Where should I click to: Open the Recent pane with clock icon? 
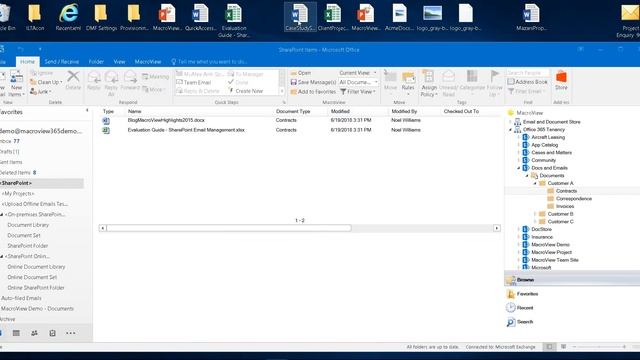tap(520, 308)
